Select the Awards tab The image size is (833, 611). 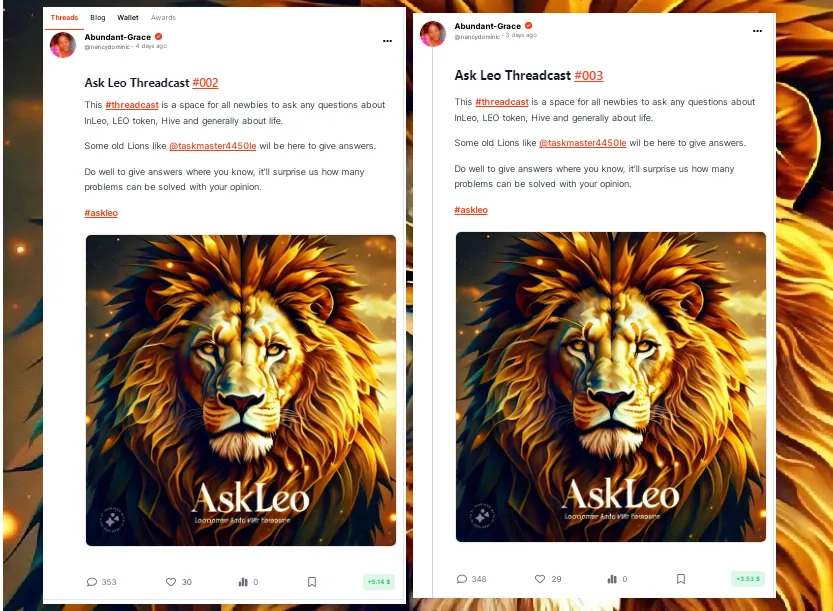[163, 18]
